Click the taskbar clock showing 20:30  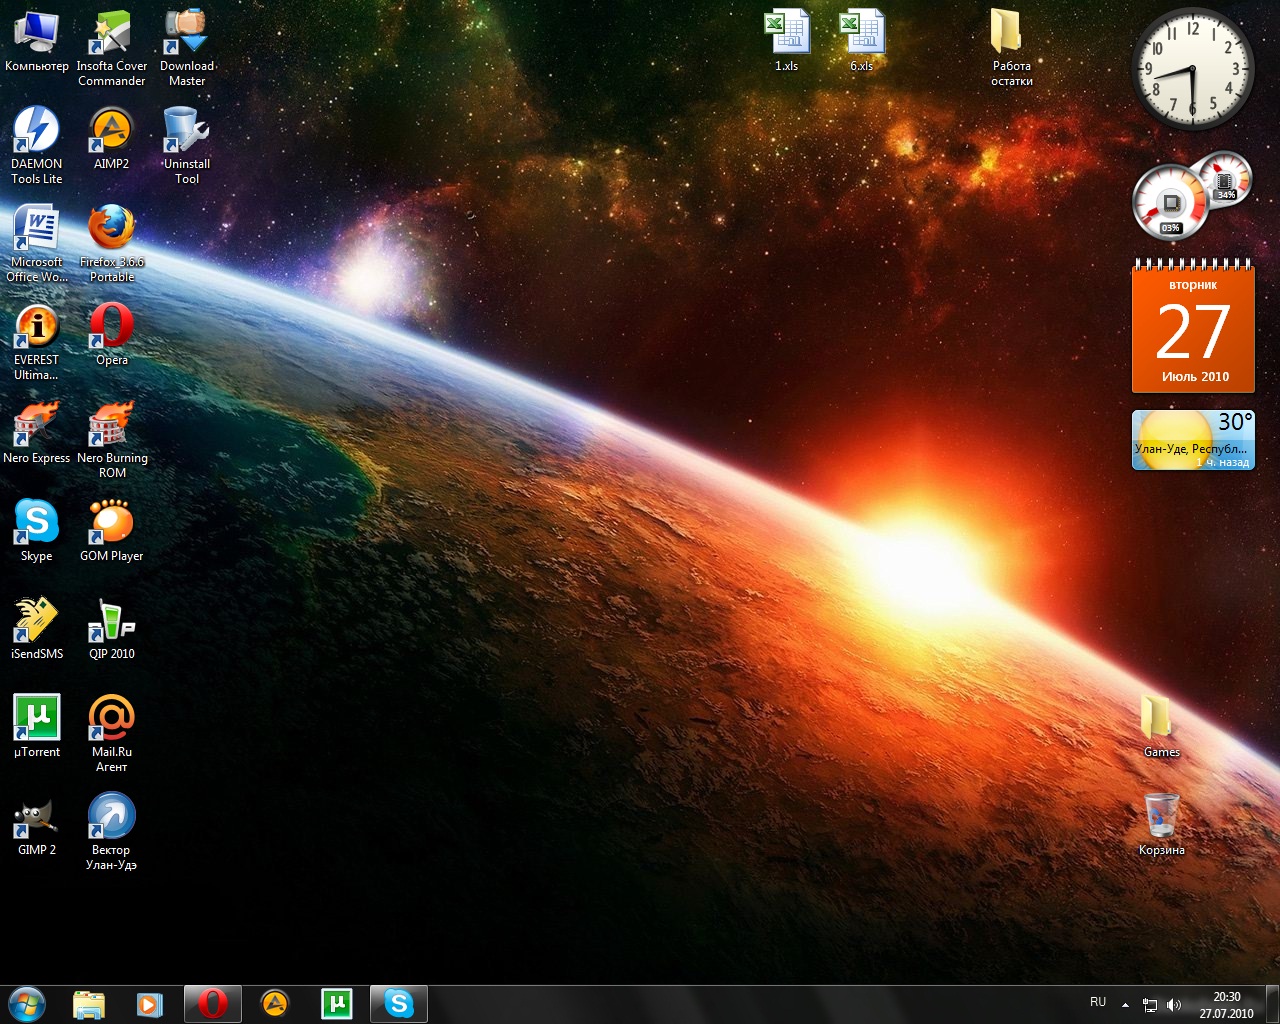(x=1226, y=1005)
